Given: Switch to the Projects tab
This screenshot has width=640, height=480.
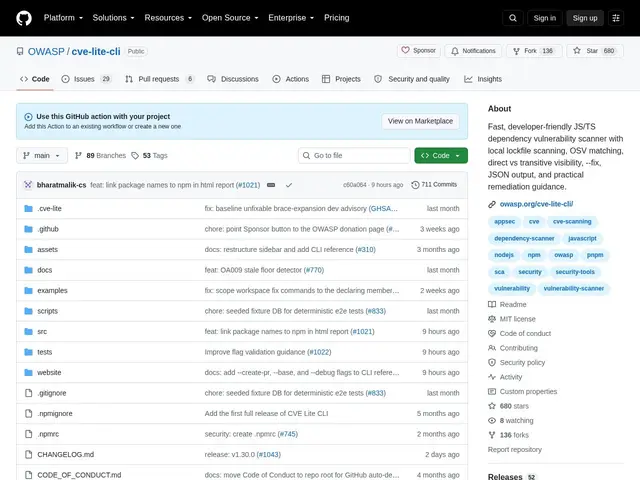Looking at the screenshot, I should [341, 79].
